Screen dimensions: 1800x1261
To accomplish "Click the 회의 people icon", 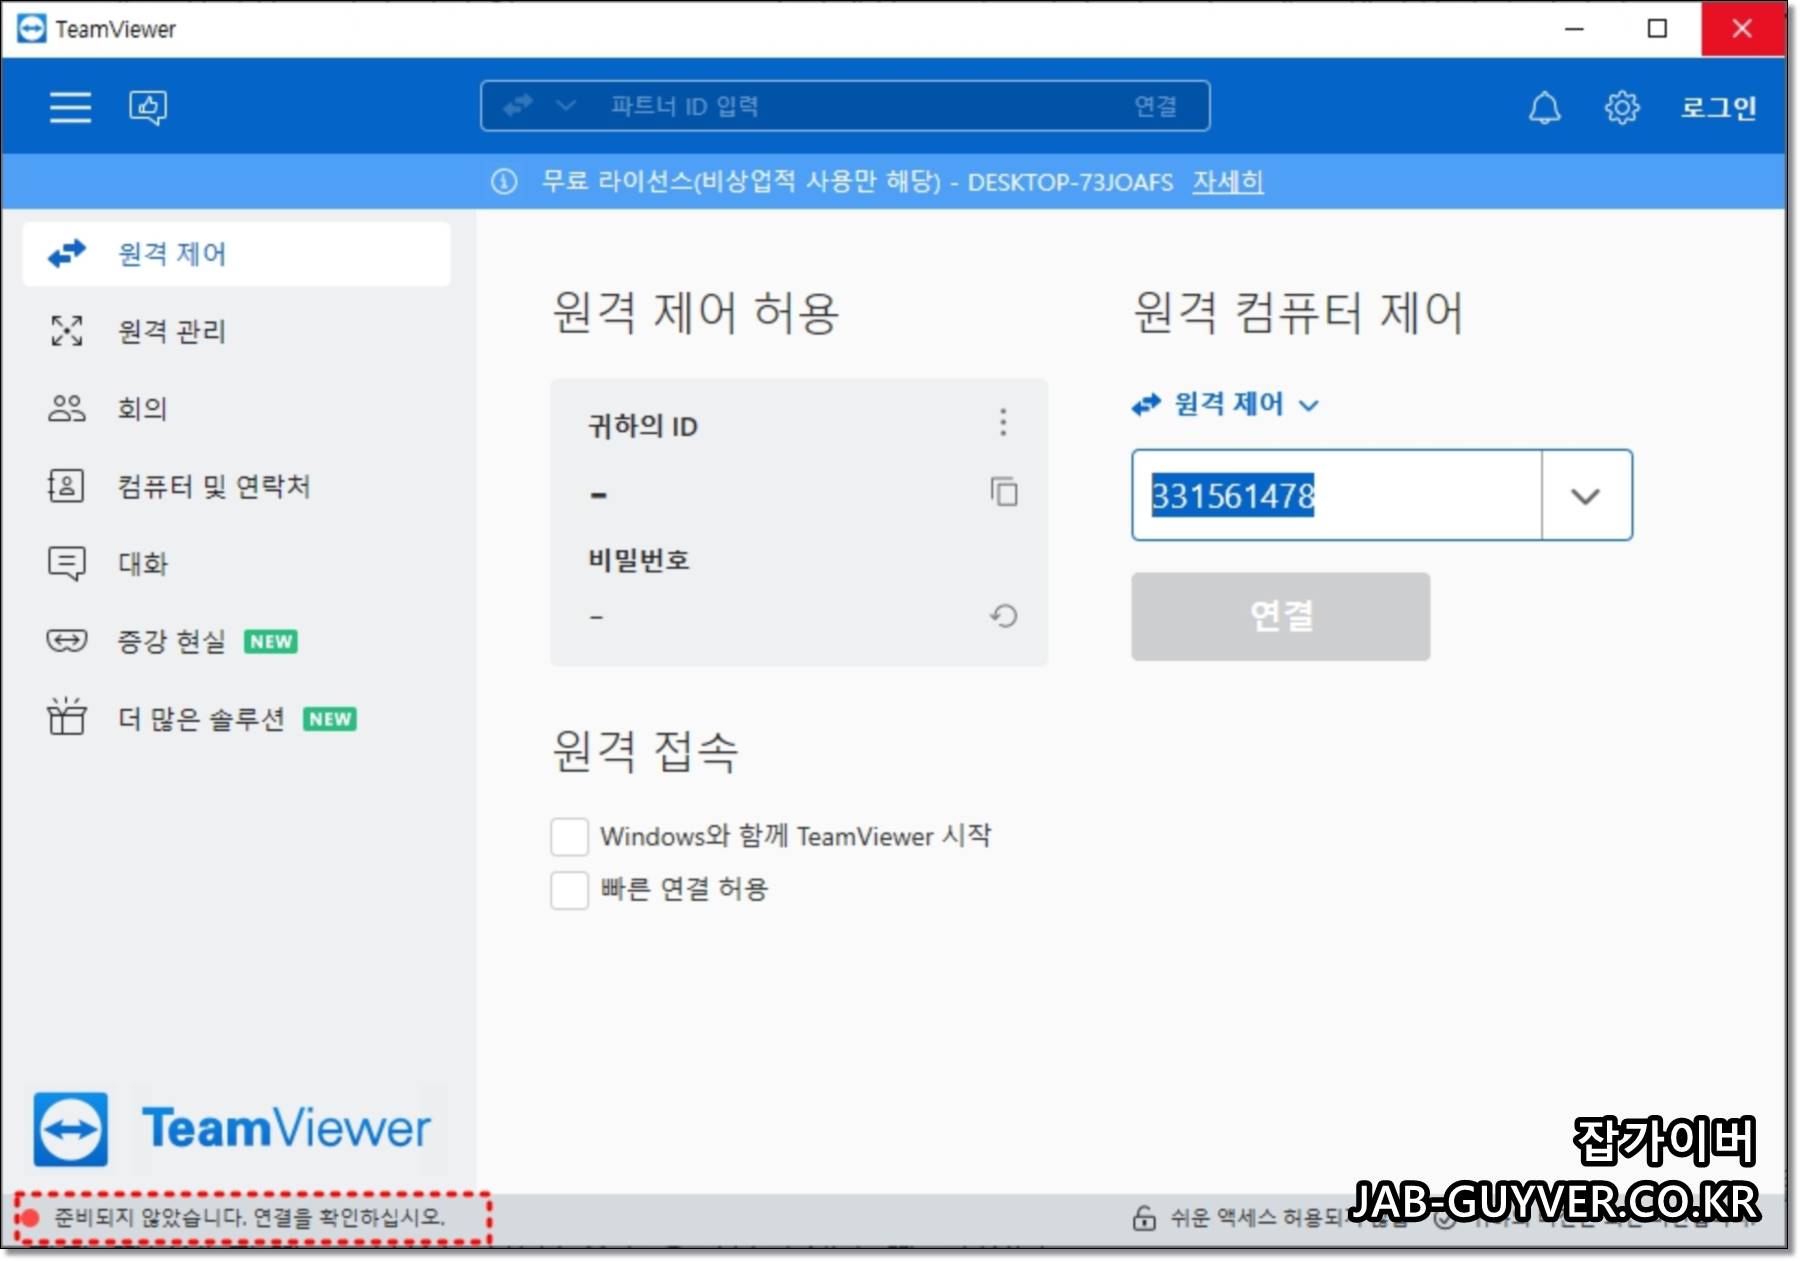I will (x=67, y=408).
